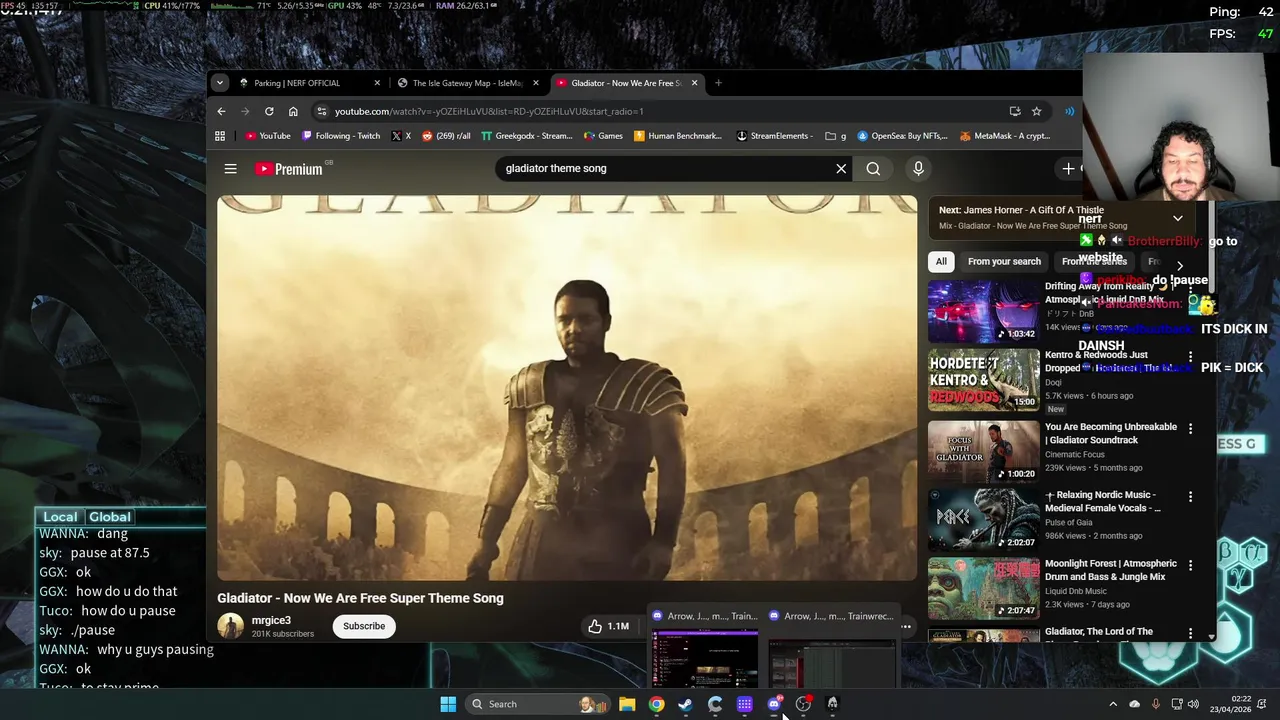Viewport: 1280px width, 720px height.
Task: Click the Gladiator video player
Action: point(567,388)
